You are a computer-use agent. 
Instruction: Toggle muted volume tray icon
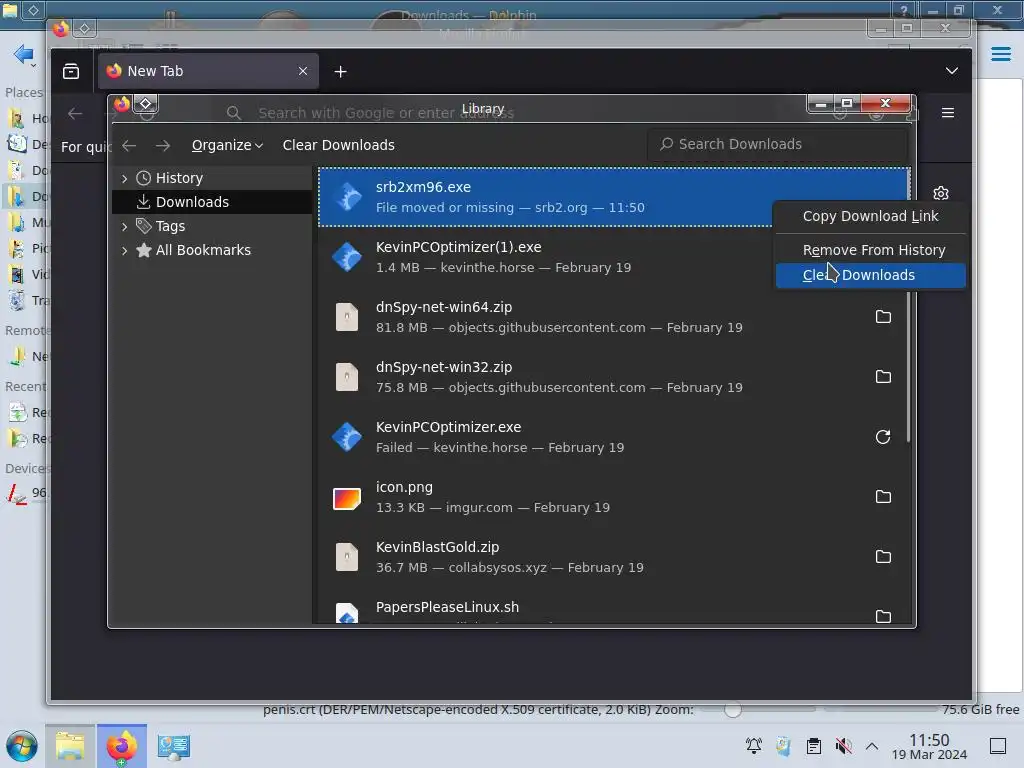click(843, 746)
